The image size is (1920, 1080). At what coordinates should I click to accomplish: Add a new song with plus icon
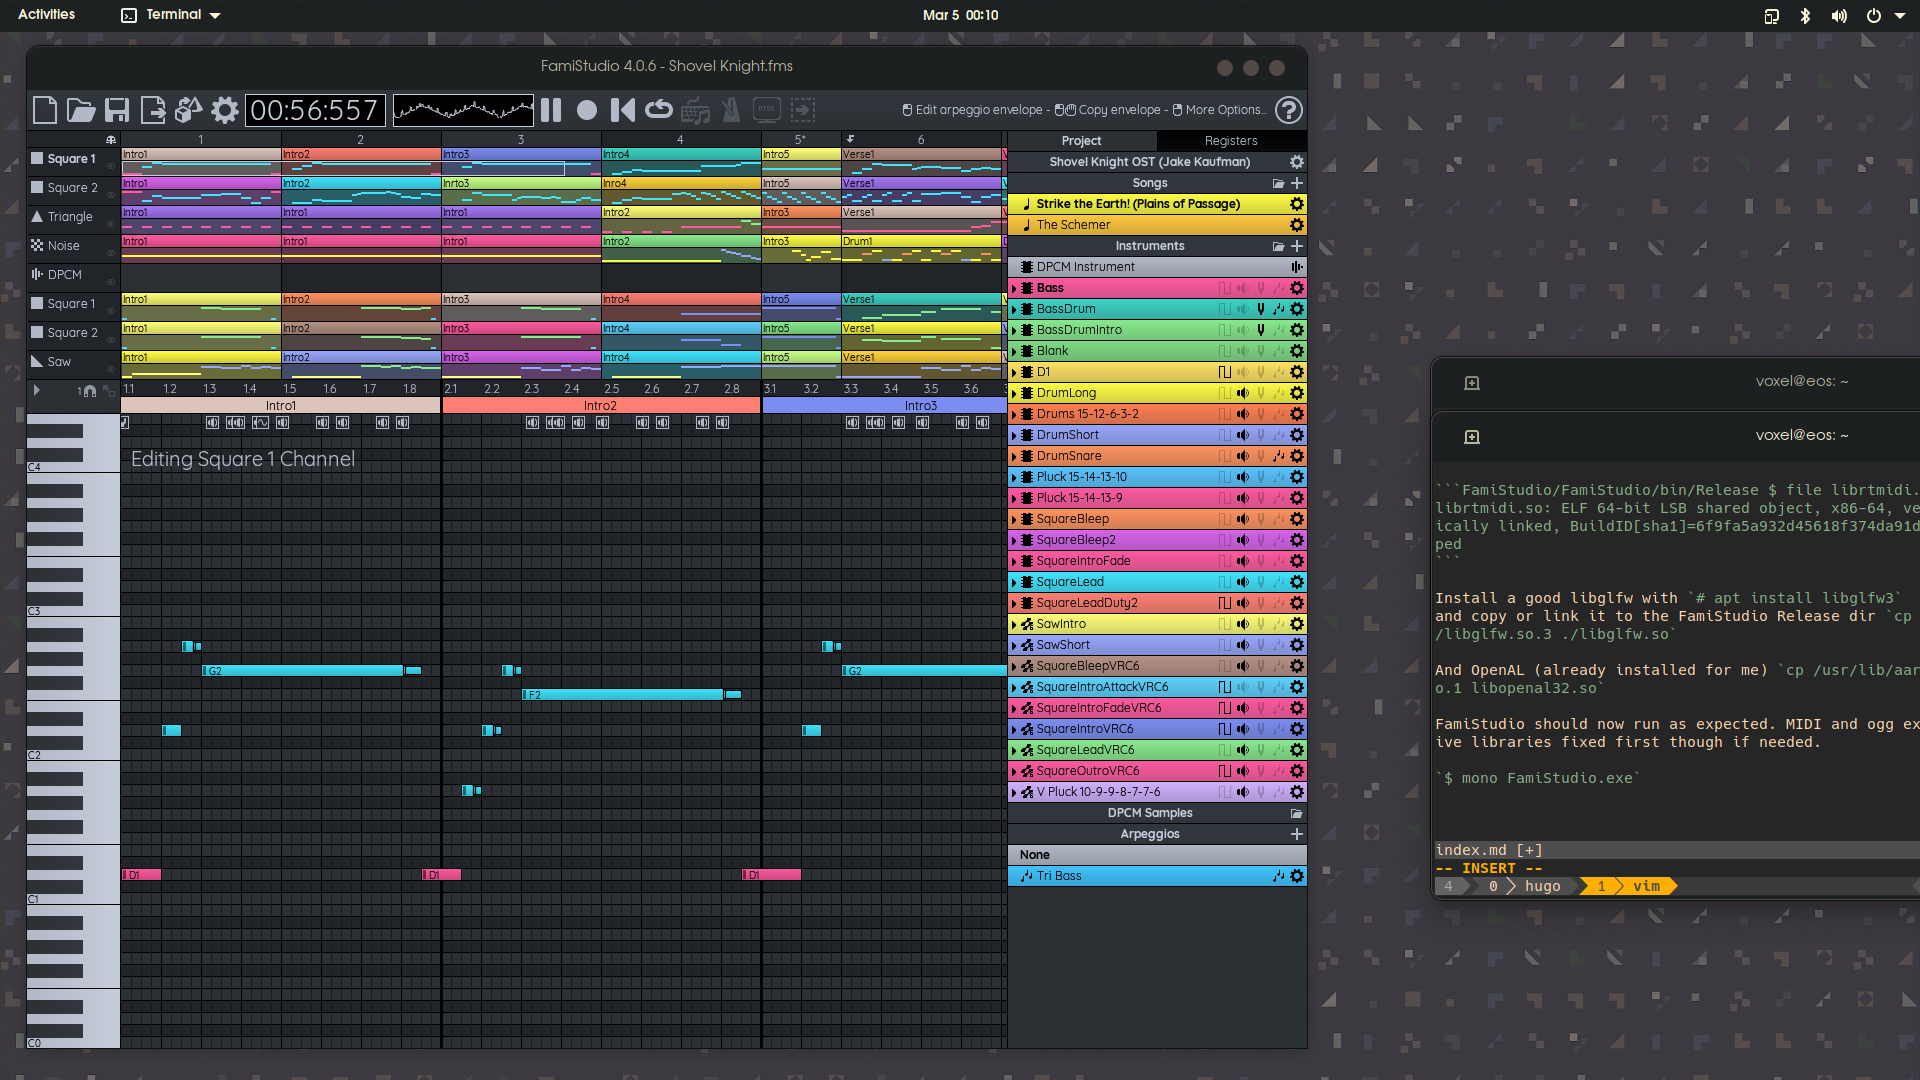[1297, 183]
